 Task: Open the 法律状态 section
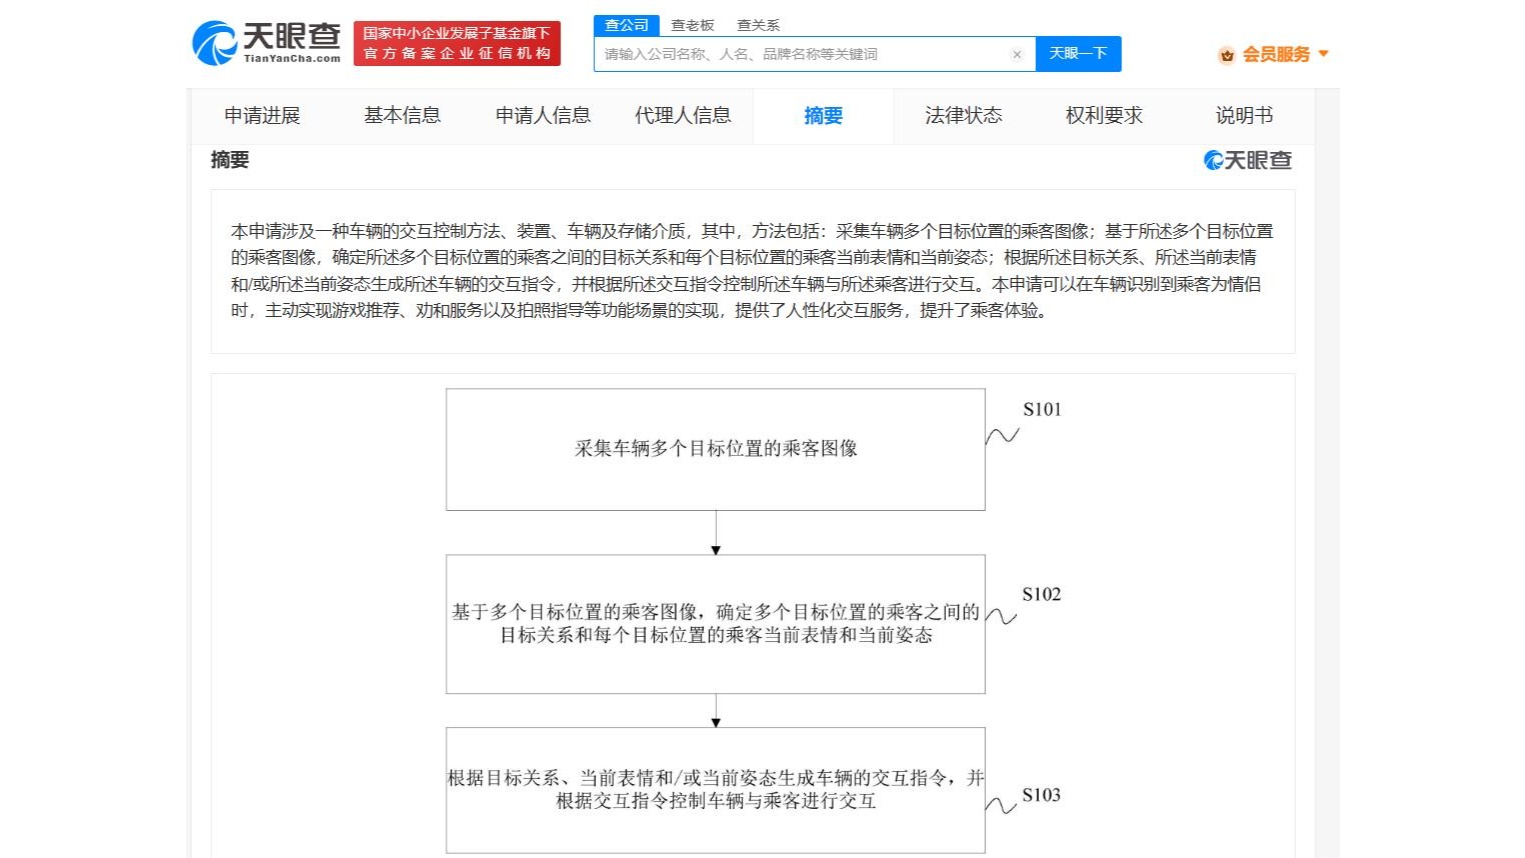point(963,116)
